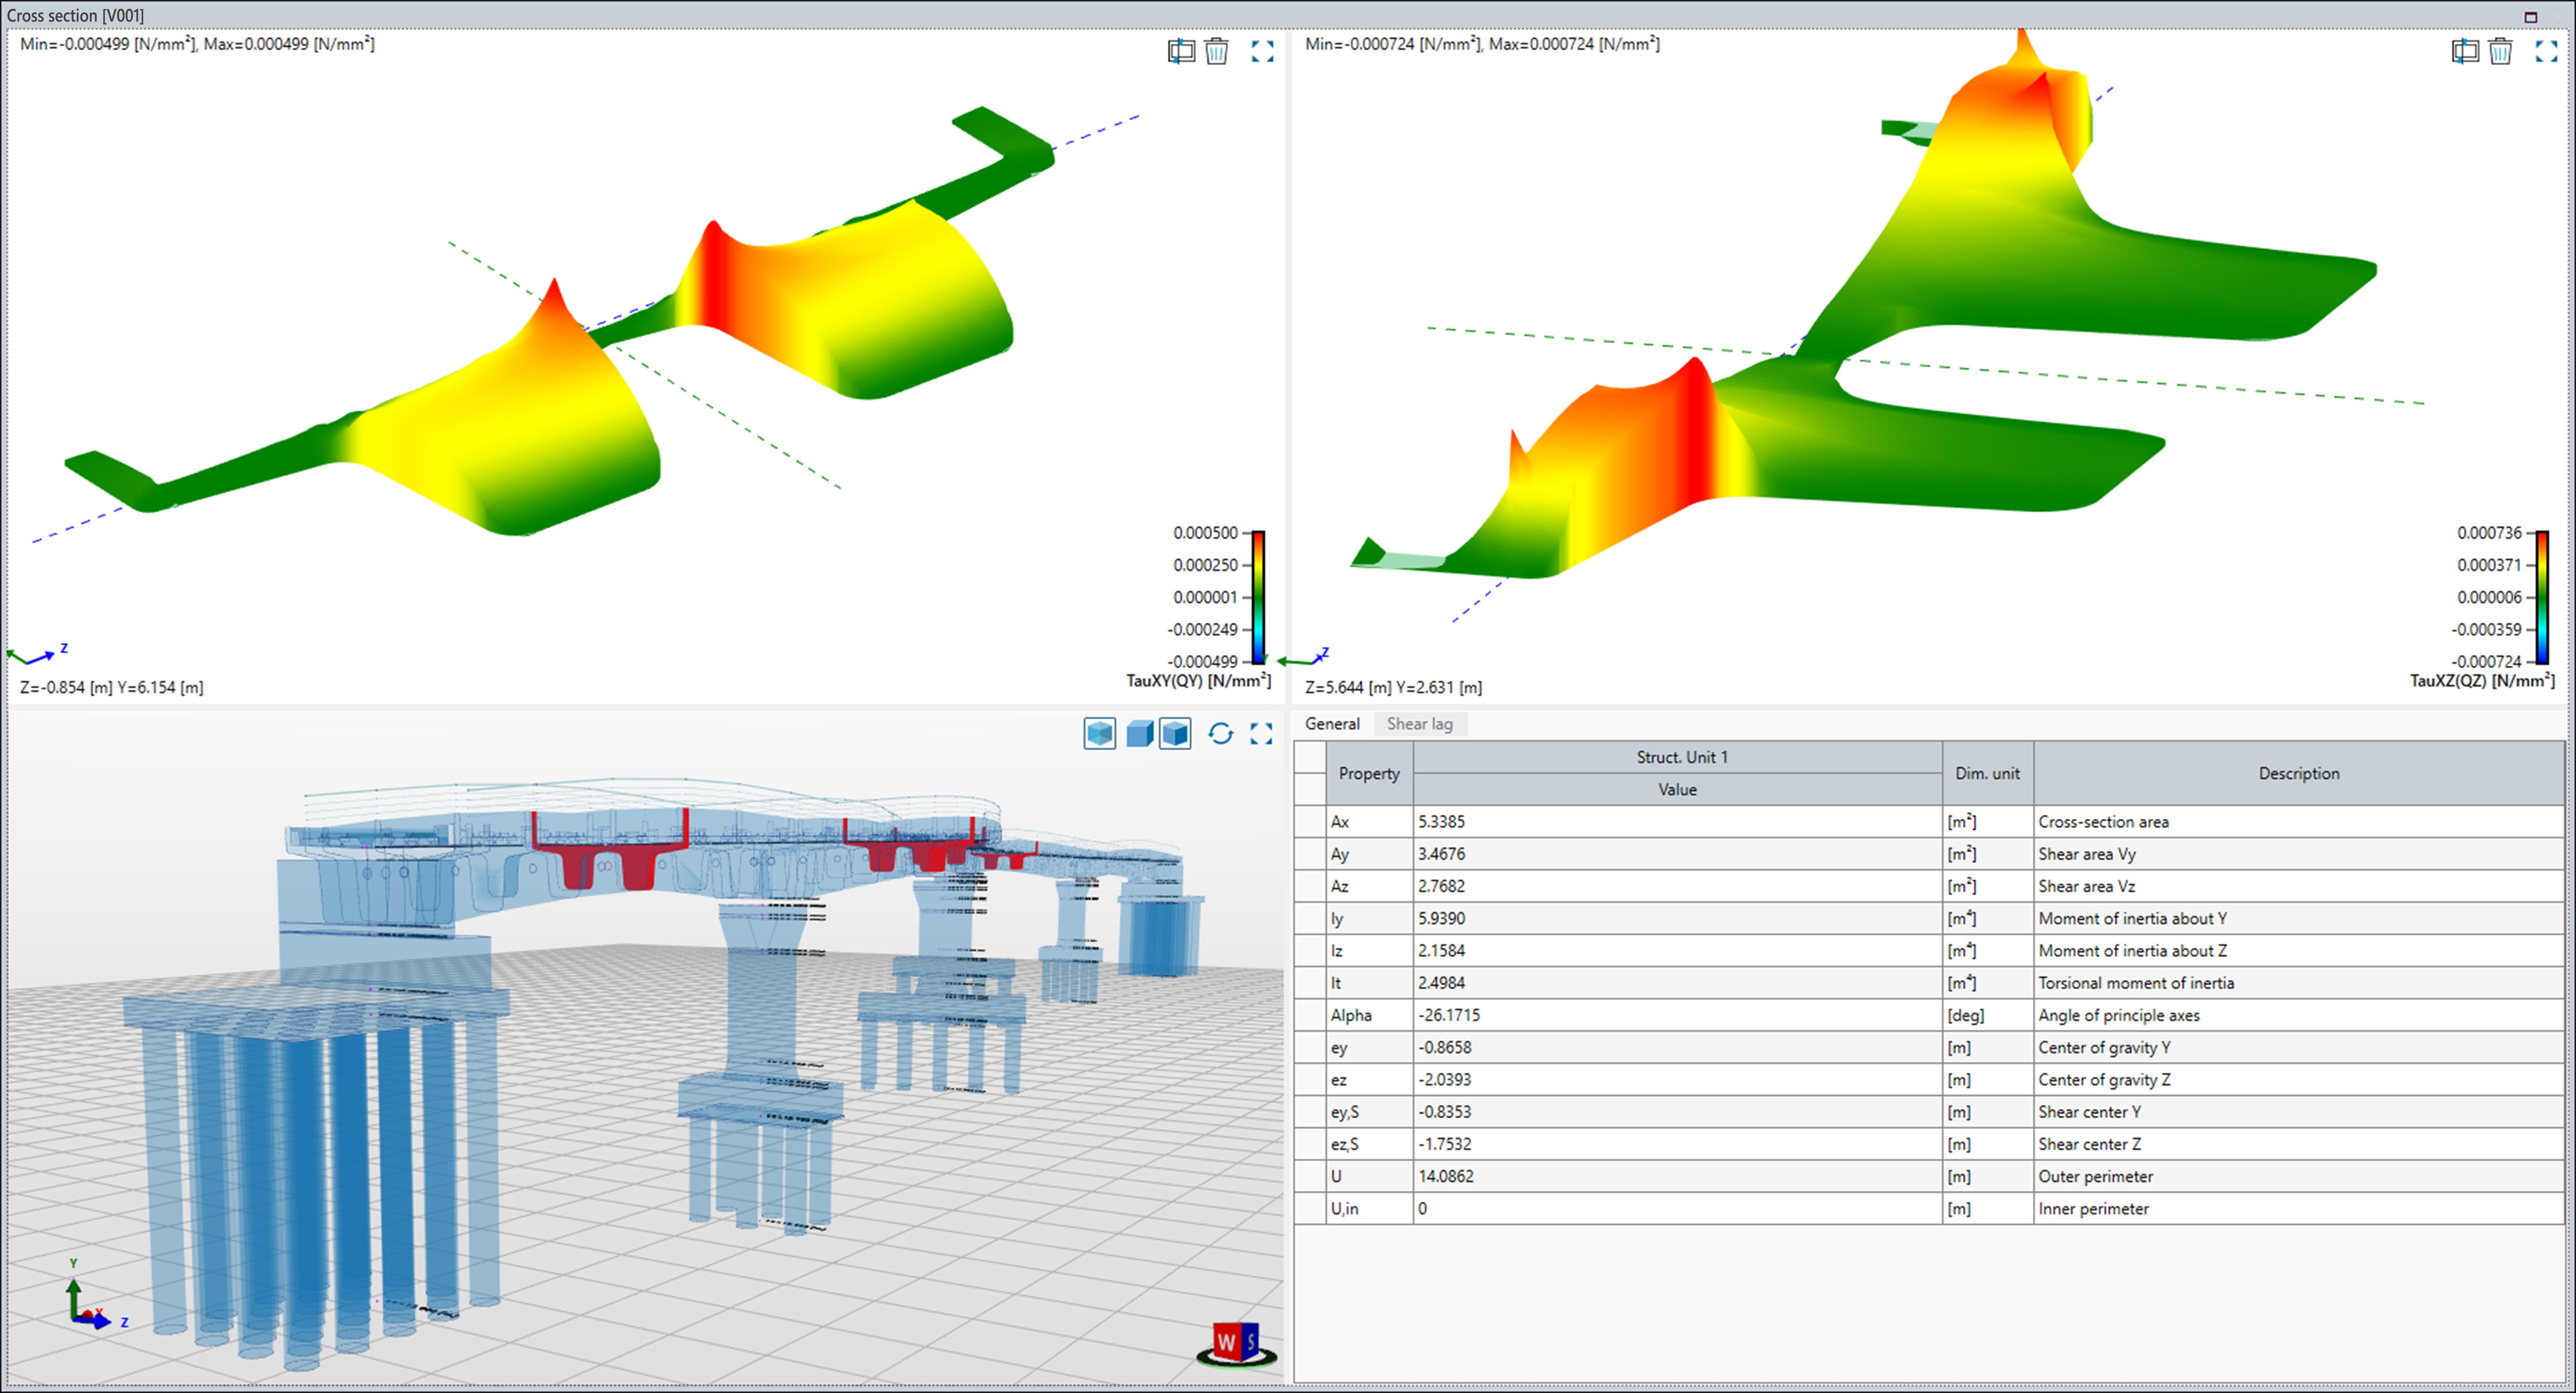
Task: Click the 'Shear center Z' description cell
Action: pos(2298,1144)
